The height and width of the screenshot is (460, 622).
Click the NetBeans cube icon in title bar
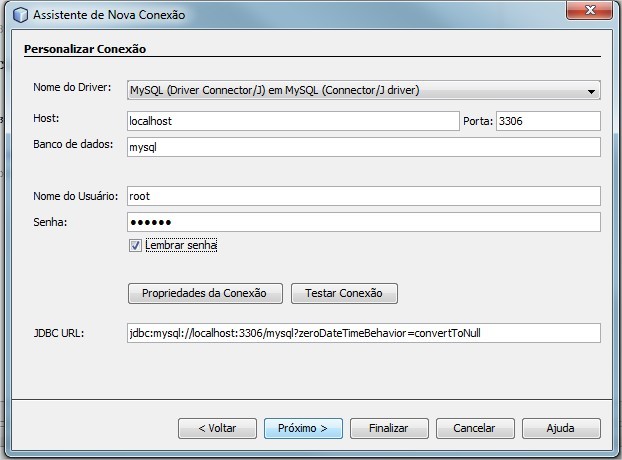point(20,15)
